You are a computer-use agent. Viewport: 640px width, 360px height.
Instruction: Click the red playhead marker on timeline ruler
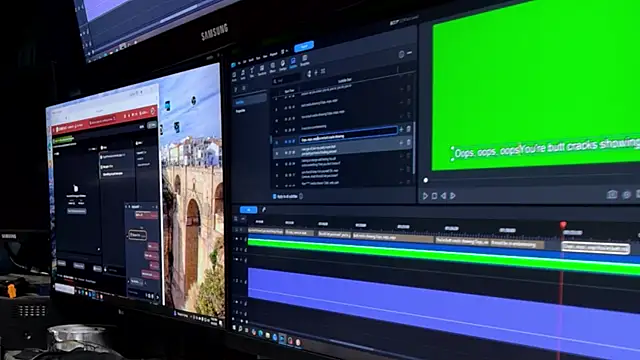pyautogui.click(x=563, y=224)
